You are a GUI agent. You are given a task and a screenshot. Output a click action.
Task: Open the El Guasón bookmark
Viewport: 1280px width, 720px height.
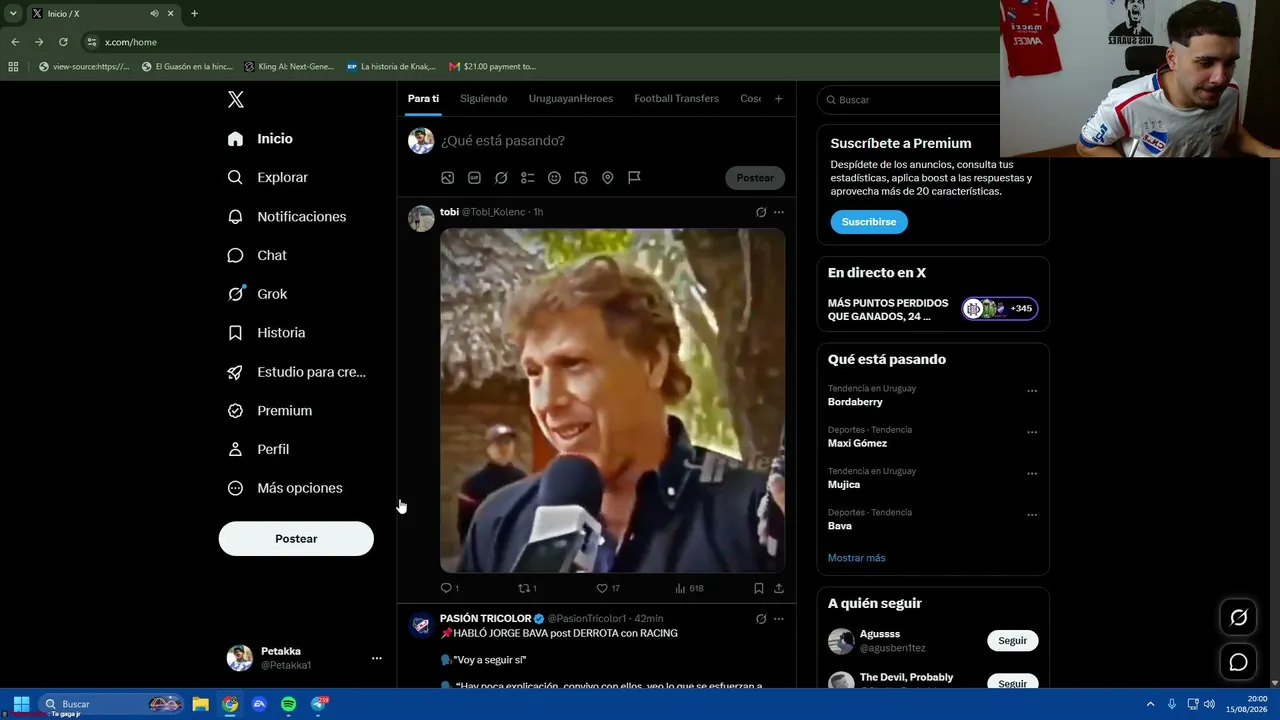click(187, 67)
